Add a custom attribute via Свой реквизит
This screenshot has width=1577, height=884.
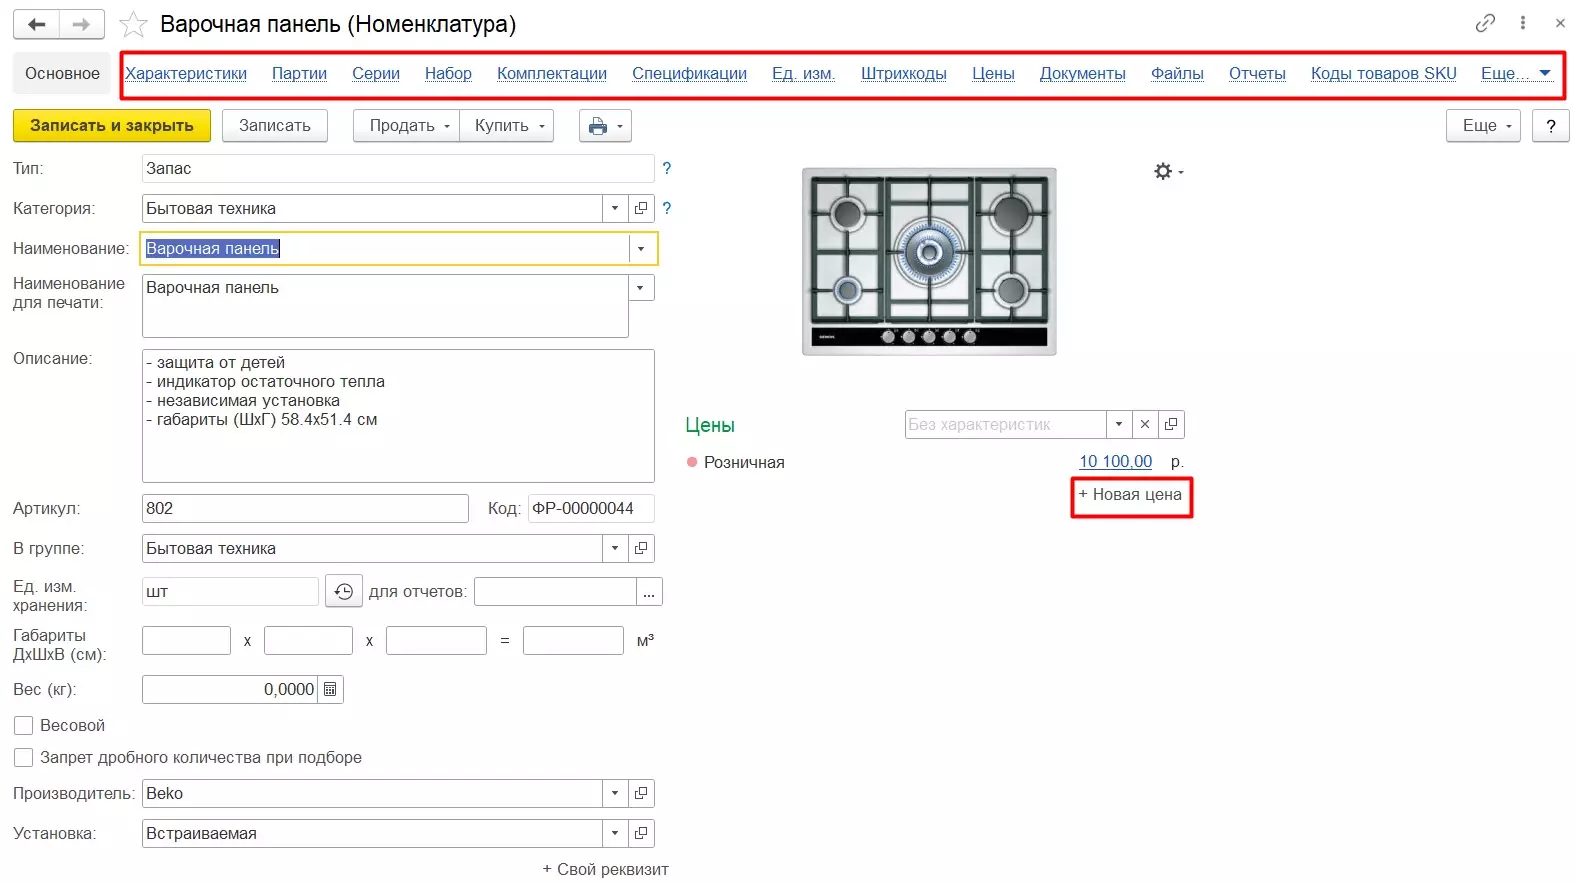point(605,870)
